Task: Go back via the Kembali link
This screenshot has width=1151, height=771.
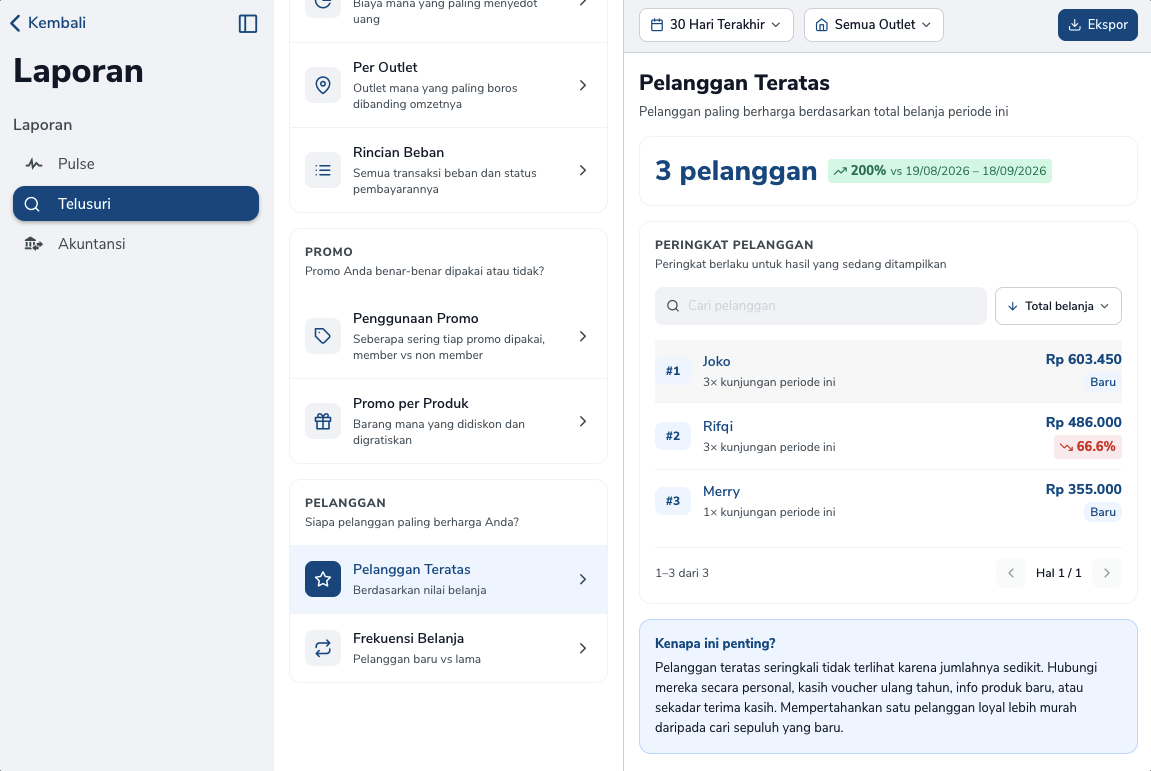Action: (x=48, y=23)
